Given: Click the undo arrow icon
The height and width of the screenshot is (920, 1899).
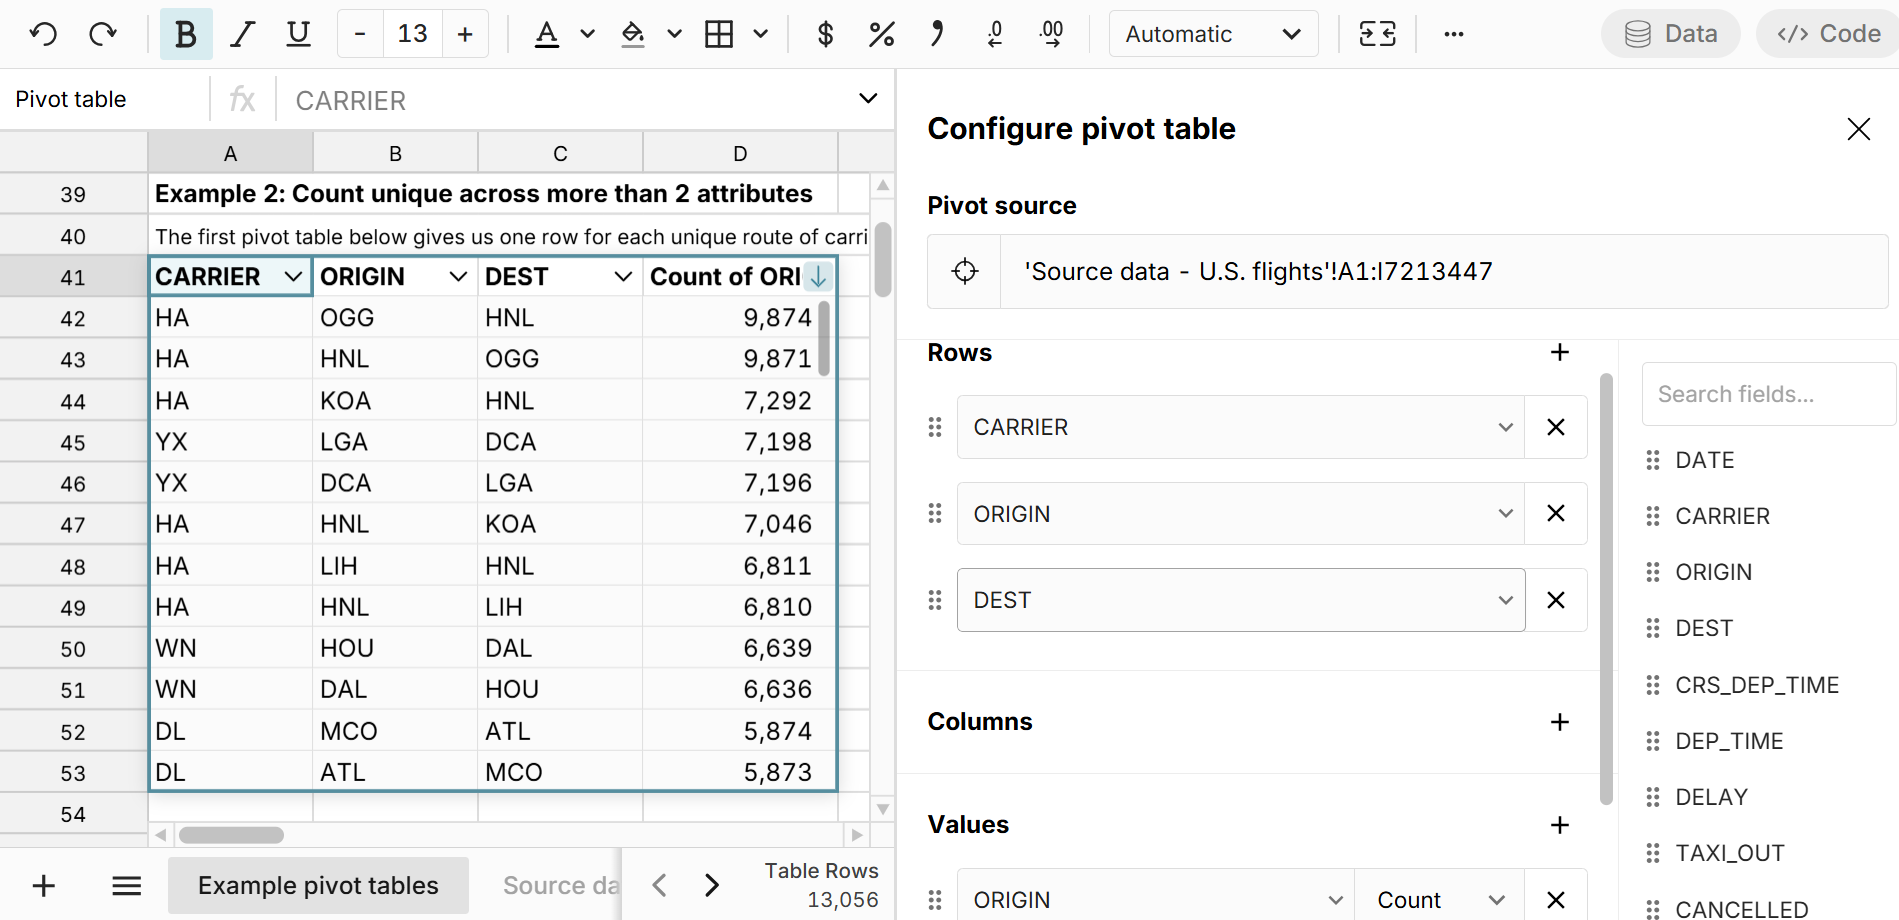Looking at the screenshot, I should click(x=43, y=34).
